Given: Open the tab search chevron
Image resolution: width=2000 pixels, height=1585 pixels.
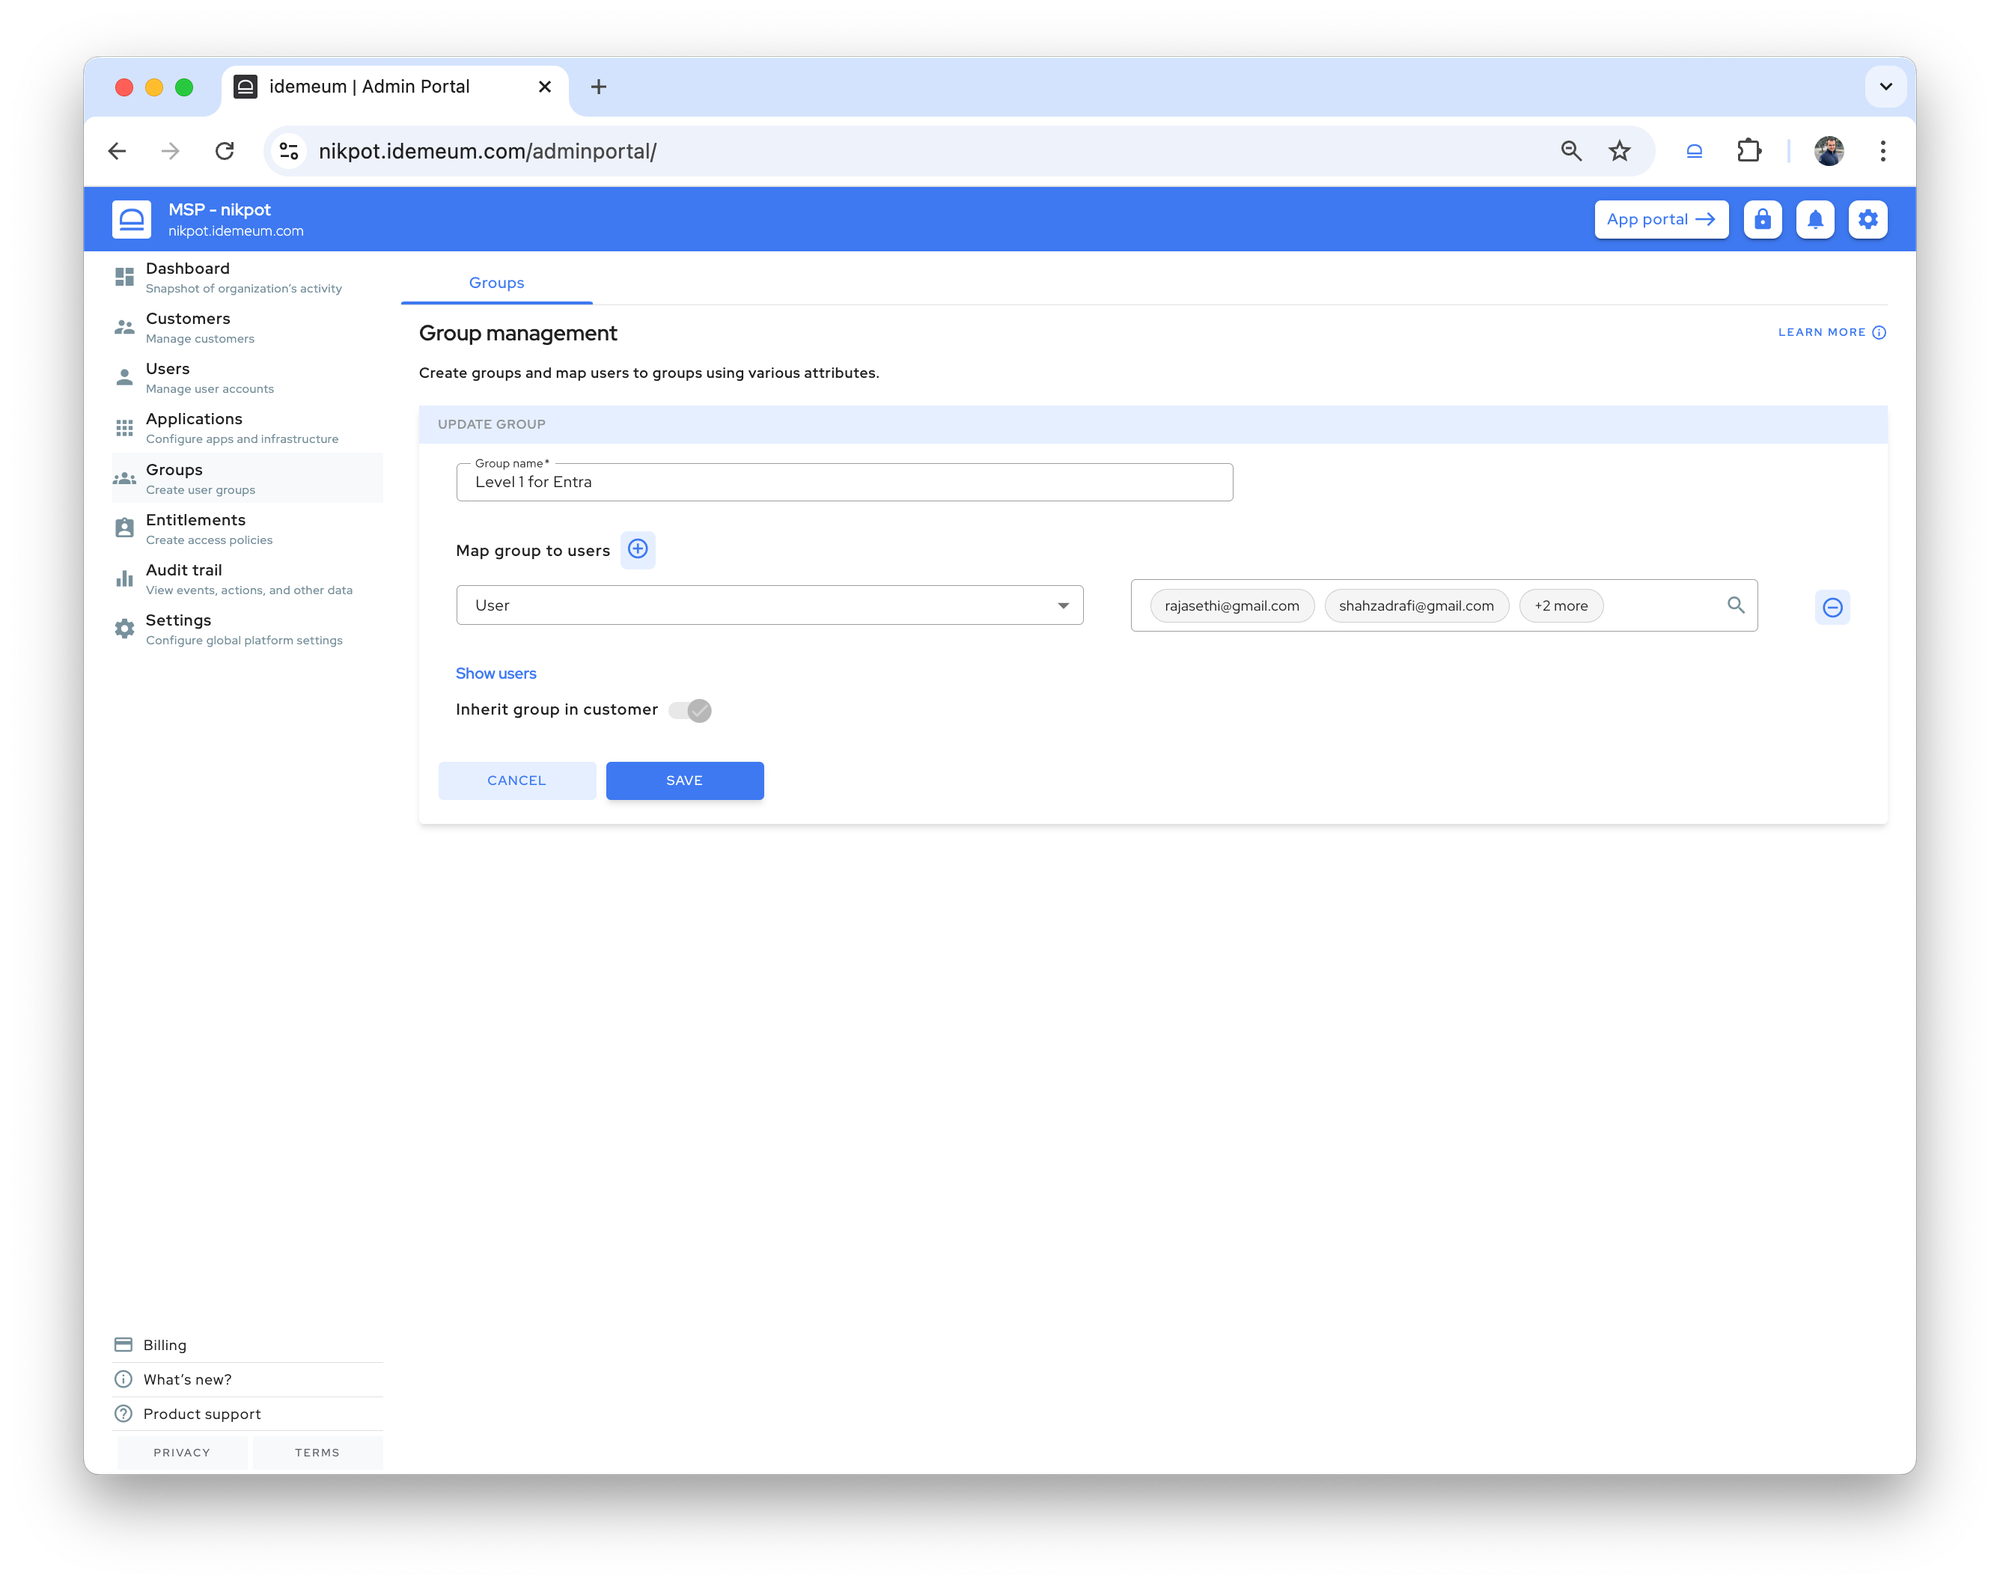Looking at the screenshot, I should pos(1886,87).
